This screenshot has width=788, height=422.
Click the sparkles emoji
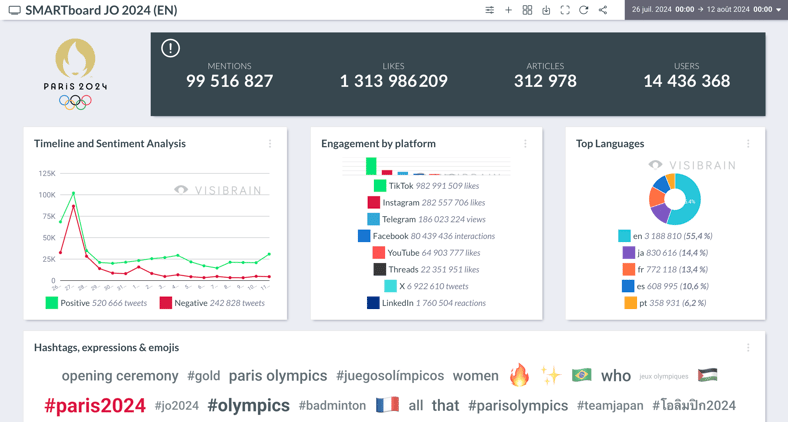[x=550, y=375]
